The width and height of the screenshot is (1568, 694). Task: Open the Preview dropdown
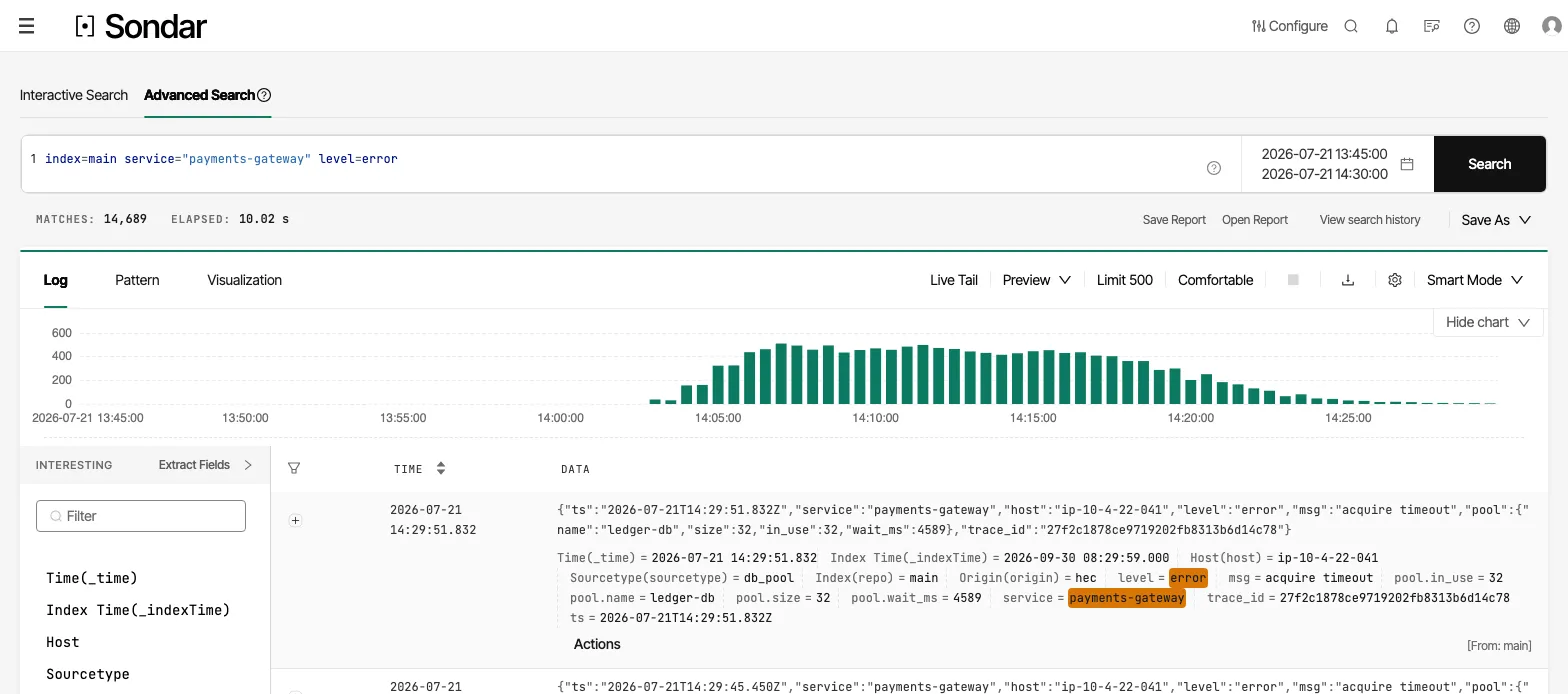pyautogui.click(x=1037, y=280)
